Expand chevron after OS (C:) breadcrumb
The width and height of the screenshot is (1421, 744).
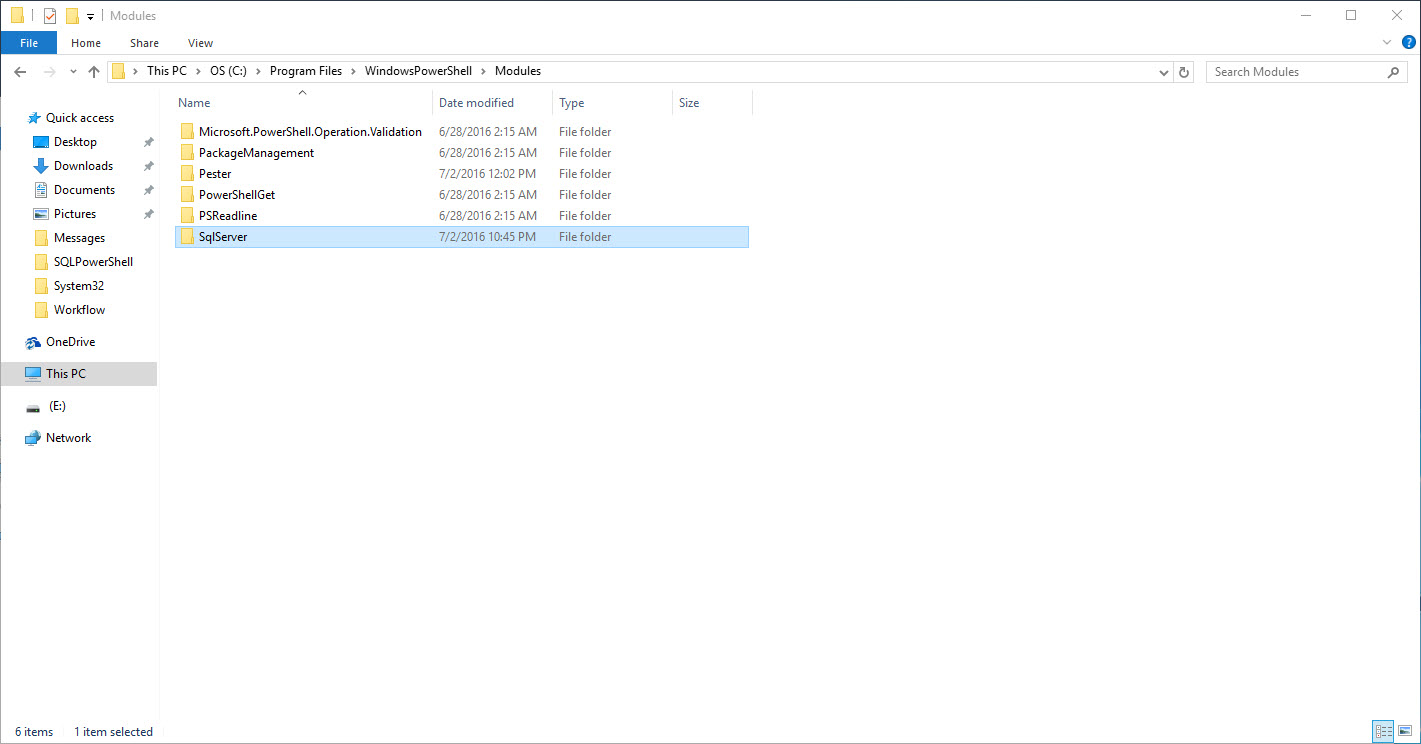(x=259, y=71)
